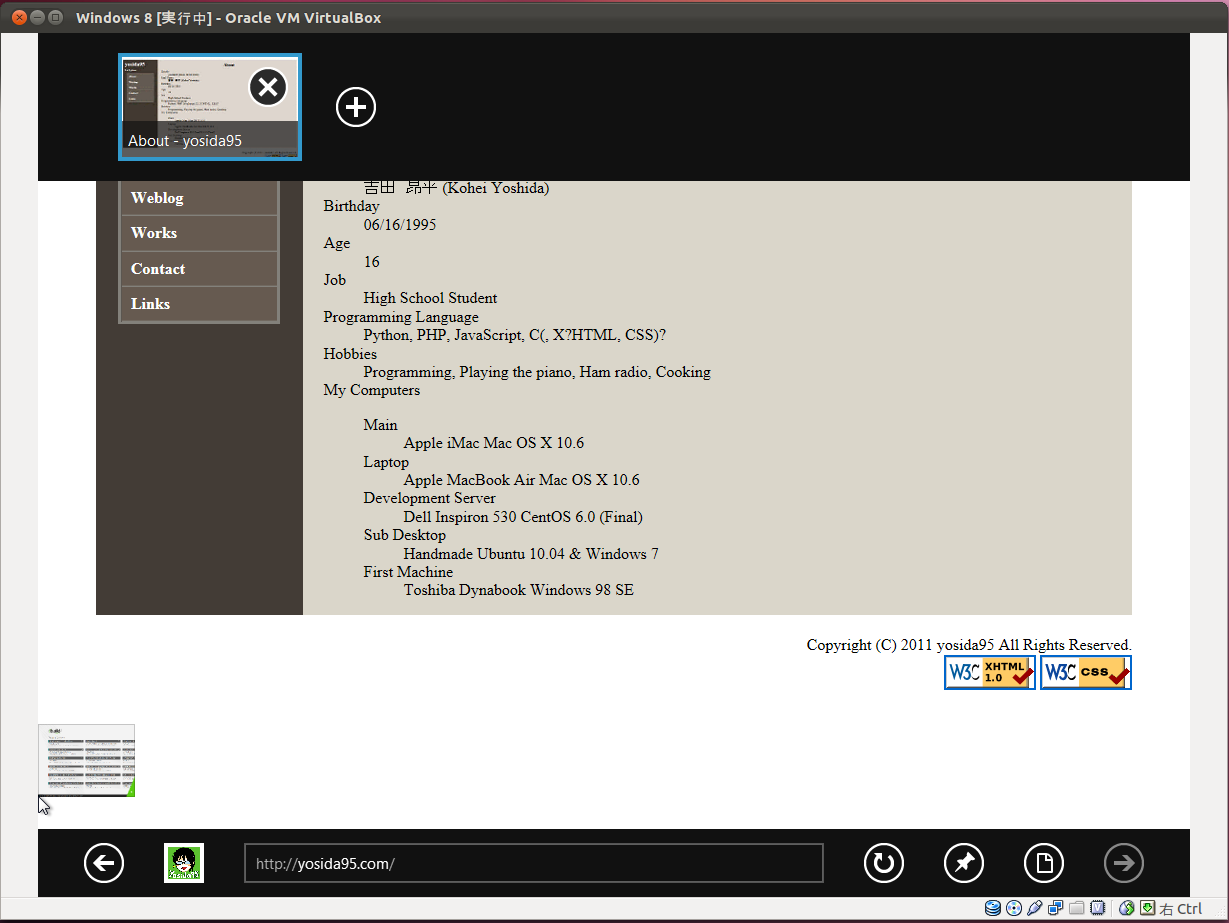Click the VirtualBox hard disk activity icon
Screen dimensions: 1229x923
(992, 908)
